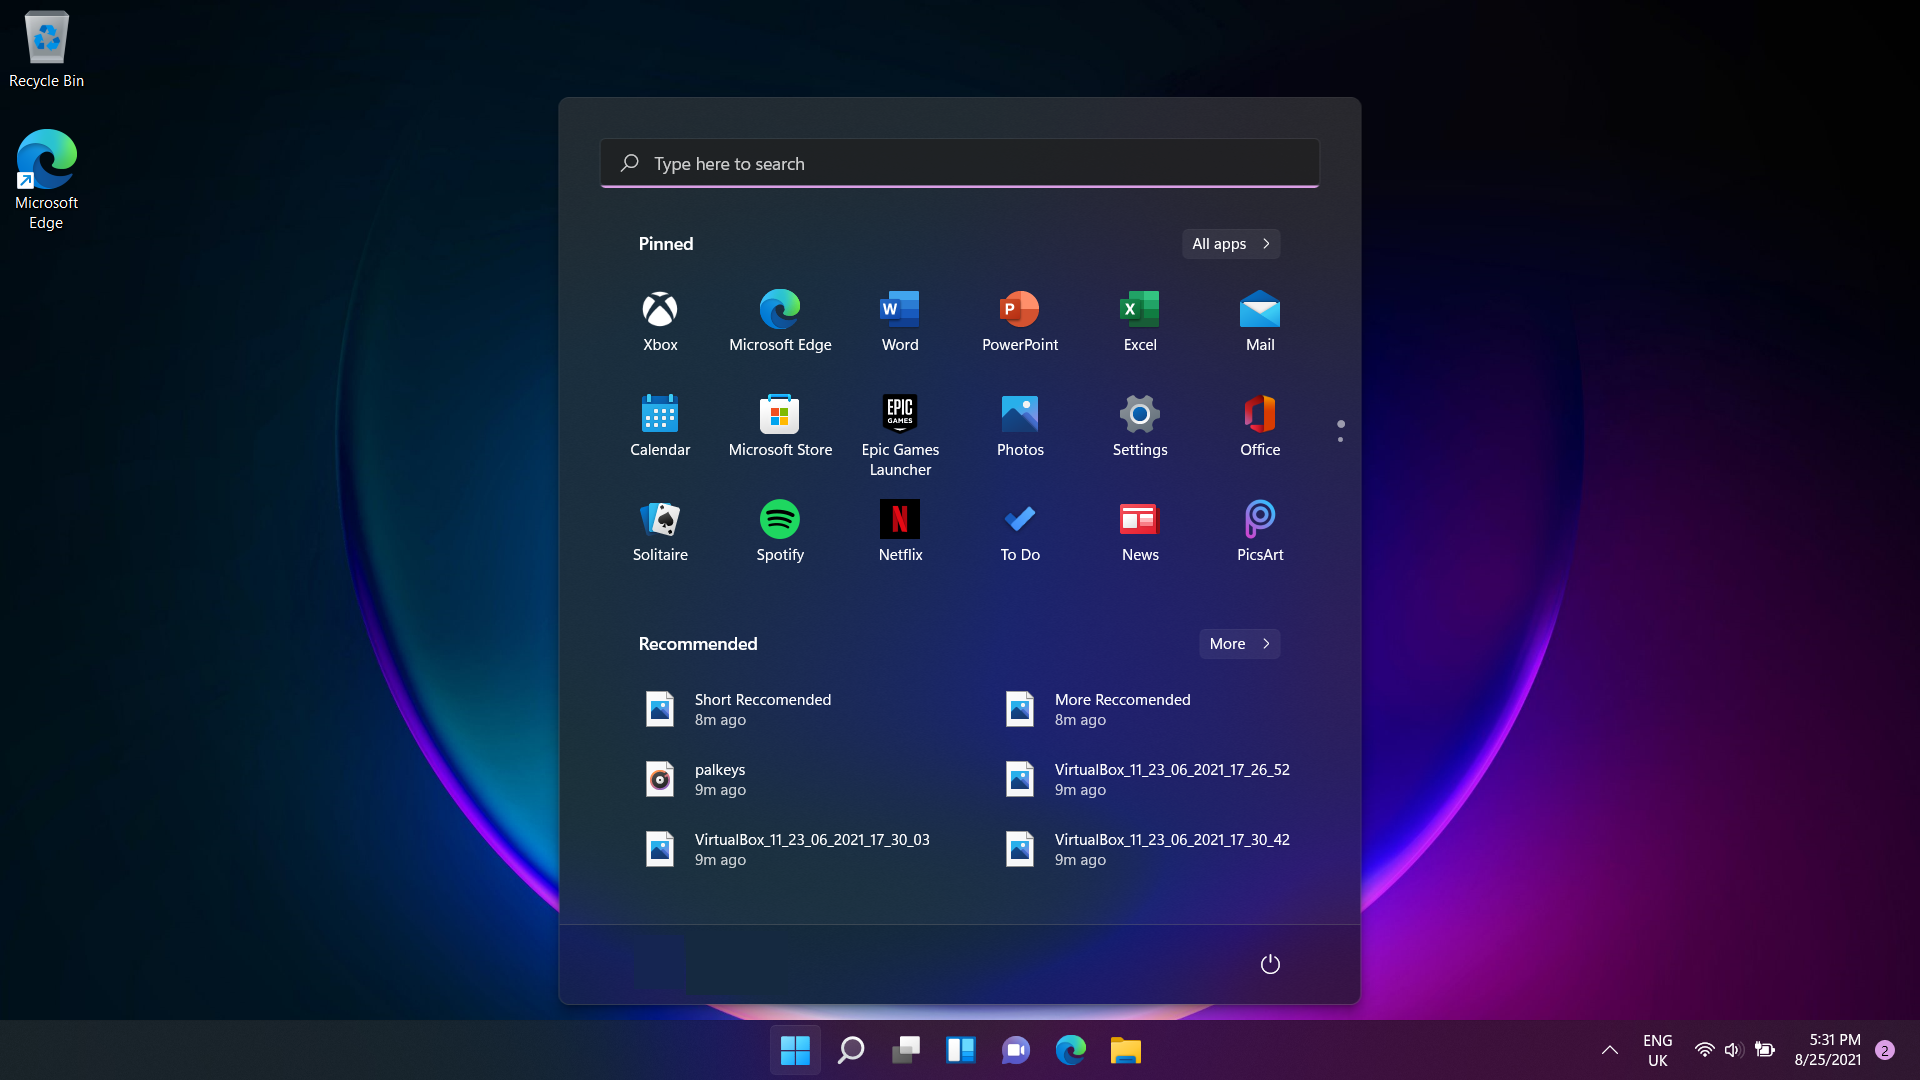Expand All apps section
The width and height of the screenshot is (1920, 1080).
coord(1230,243)
